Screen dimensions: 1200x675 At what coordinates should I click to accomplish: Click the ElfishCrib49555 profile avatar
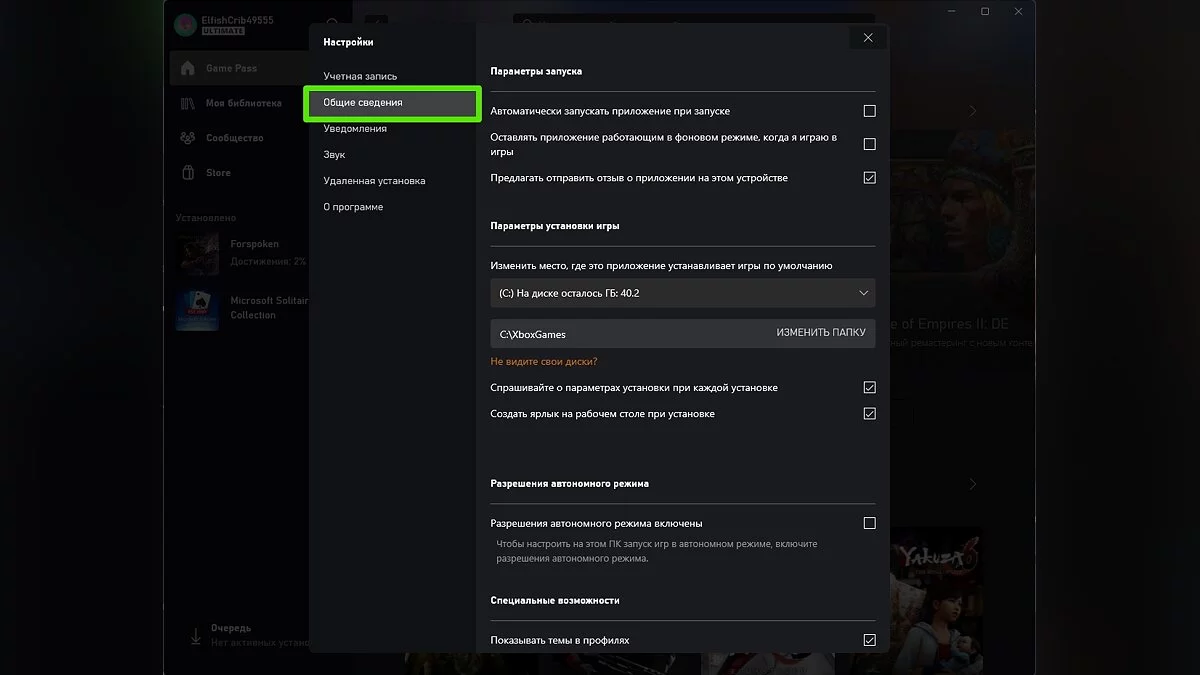tap(185, 25)
